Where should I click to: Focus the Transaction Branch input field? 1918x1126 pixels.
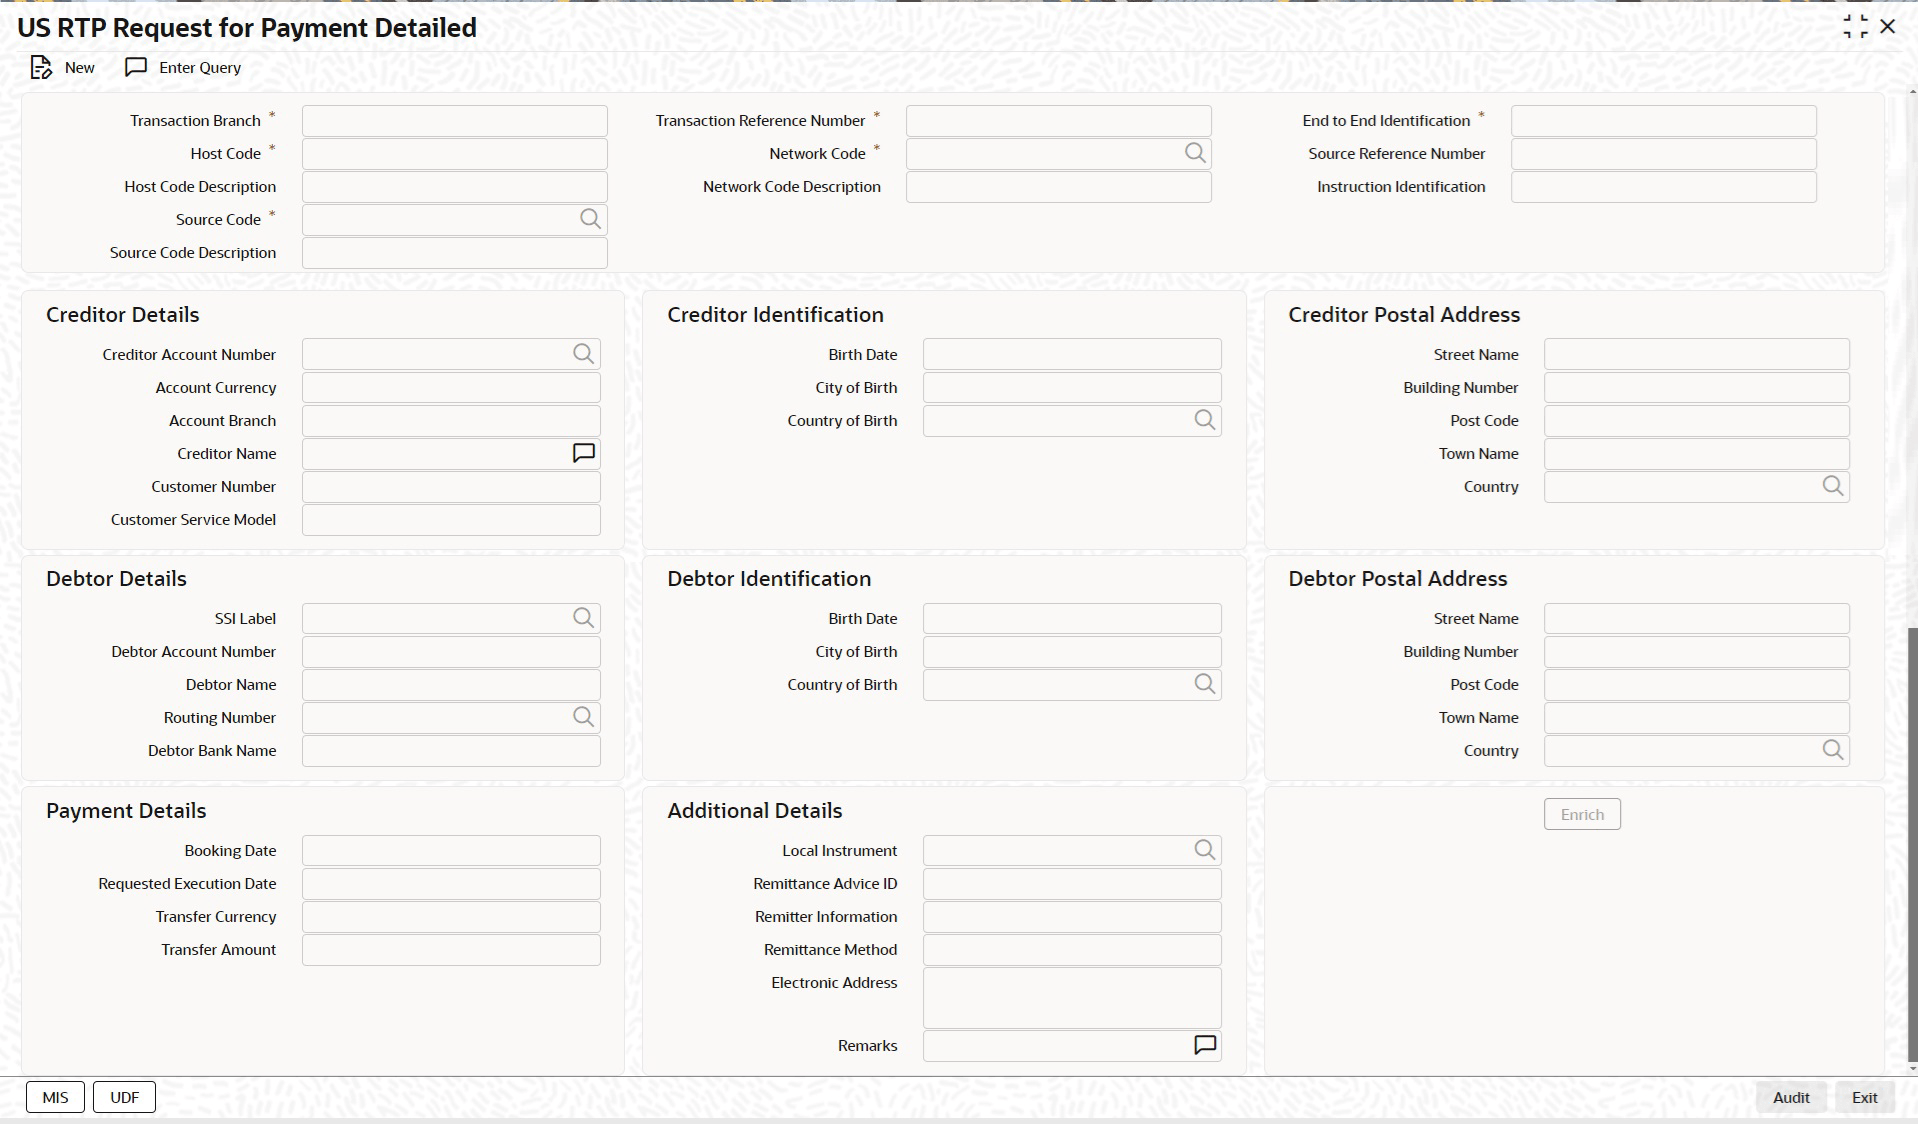[454, 121]
